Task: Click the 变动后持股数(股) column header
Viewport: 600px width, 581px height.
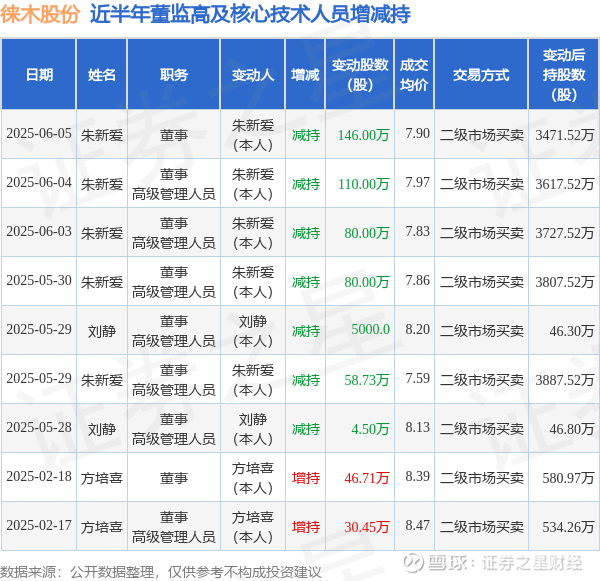Action: 564,75
